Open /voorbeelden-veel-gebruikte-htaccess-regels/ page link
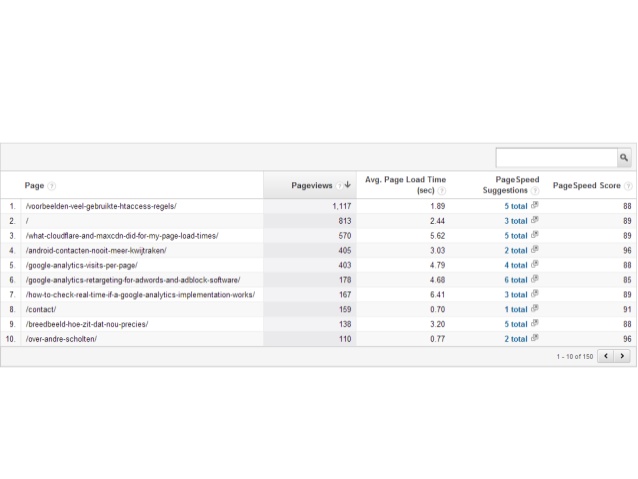This screenshot has height=479, width=638. coord(101,206)
